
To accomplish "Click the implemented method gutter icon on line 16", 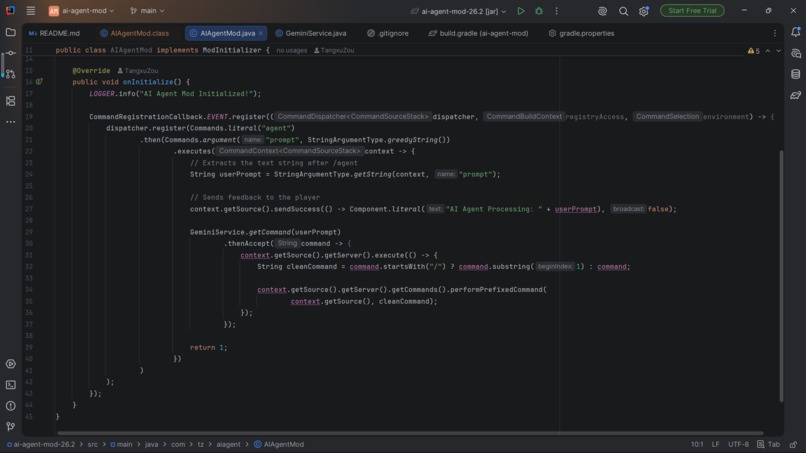I will tap(39, 82).
